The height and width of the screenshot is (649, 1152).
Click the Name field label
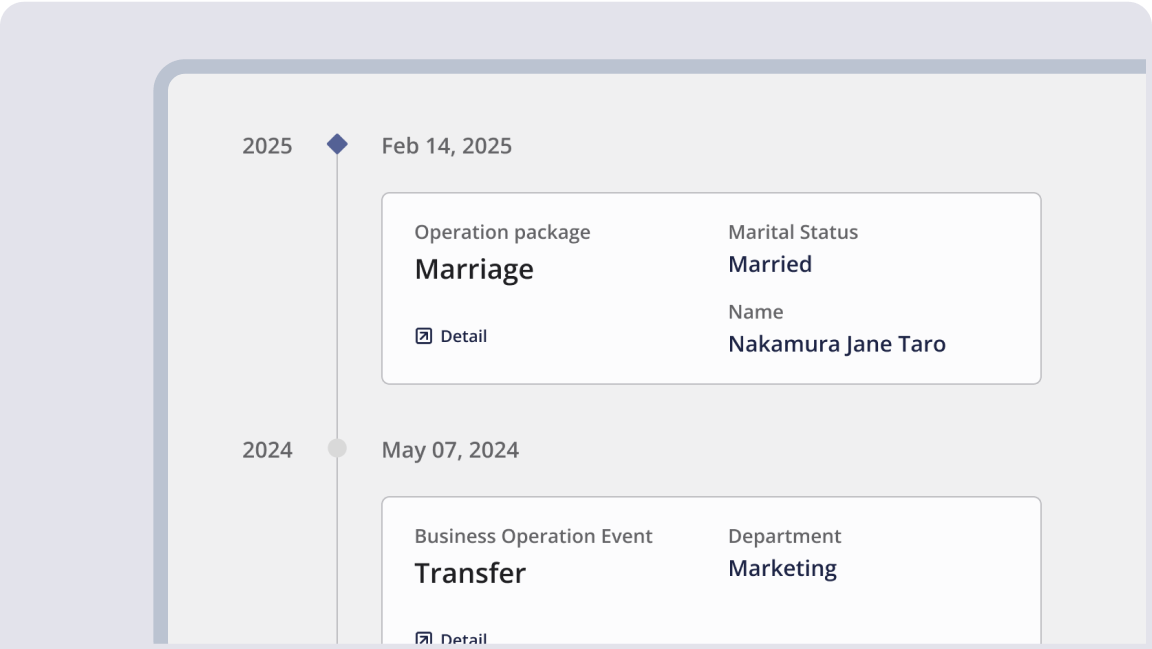[755, 312]
